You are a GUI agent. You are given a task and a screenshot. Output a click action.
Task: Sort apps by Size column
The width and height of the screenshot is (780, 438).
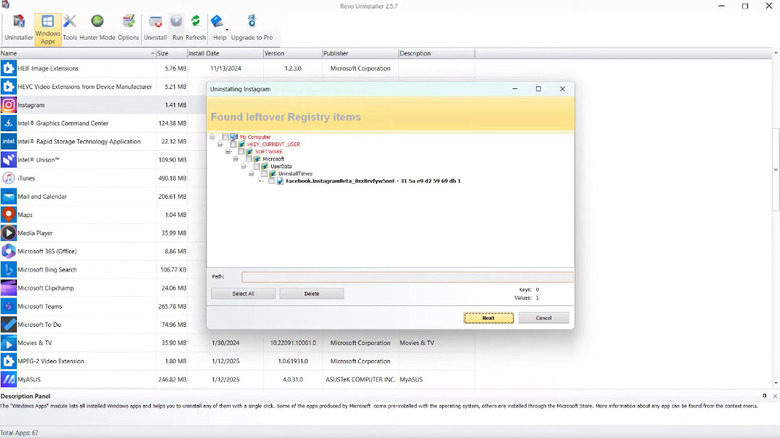coord(172,53)
